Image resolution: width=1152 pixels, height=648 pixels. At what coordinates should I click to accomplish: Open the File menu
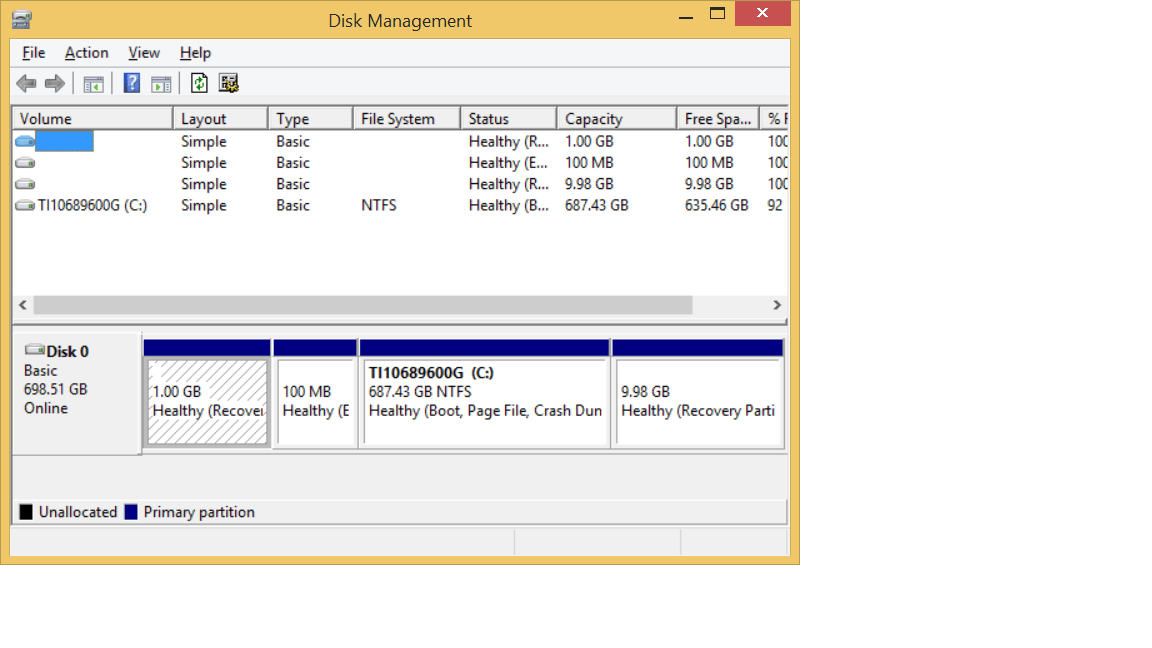pos(33,53)
